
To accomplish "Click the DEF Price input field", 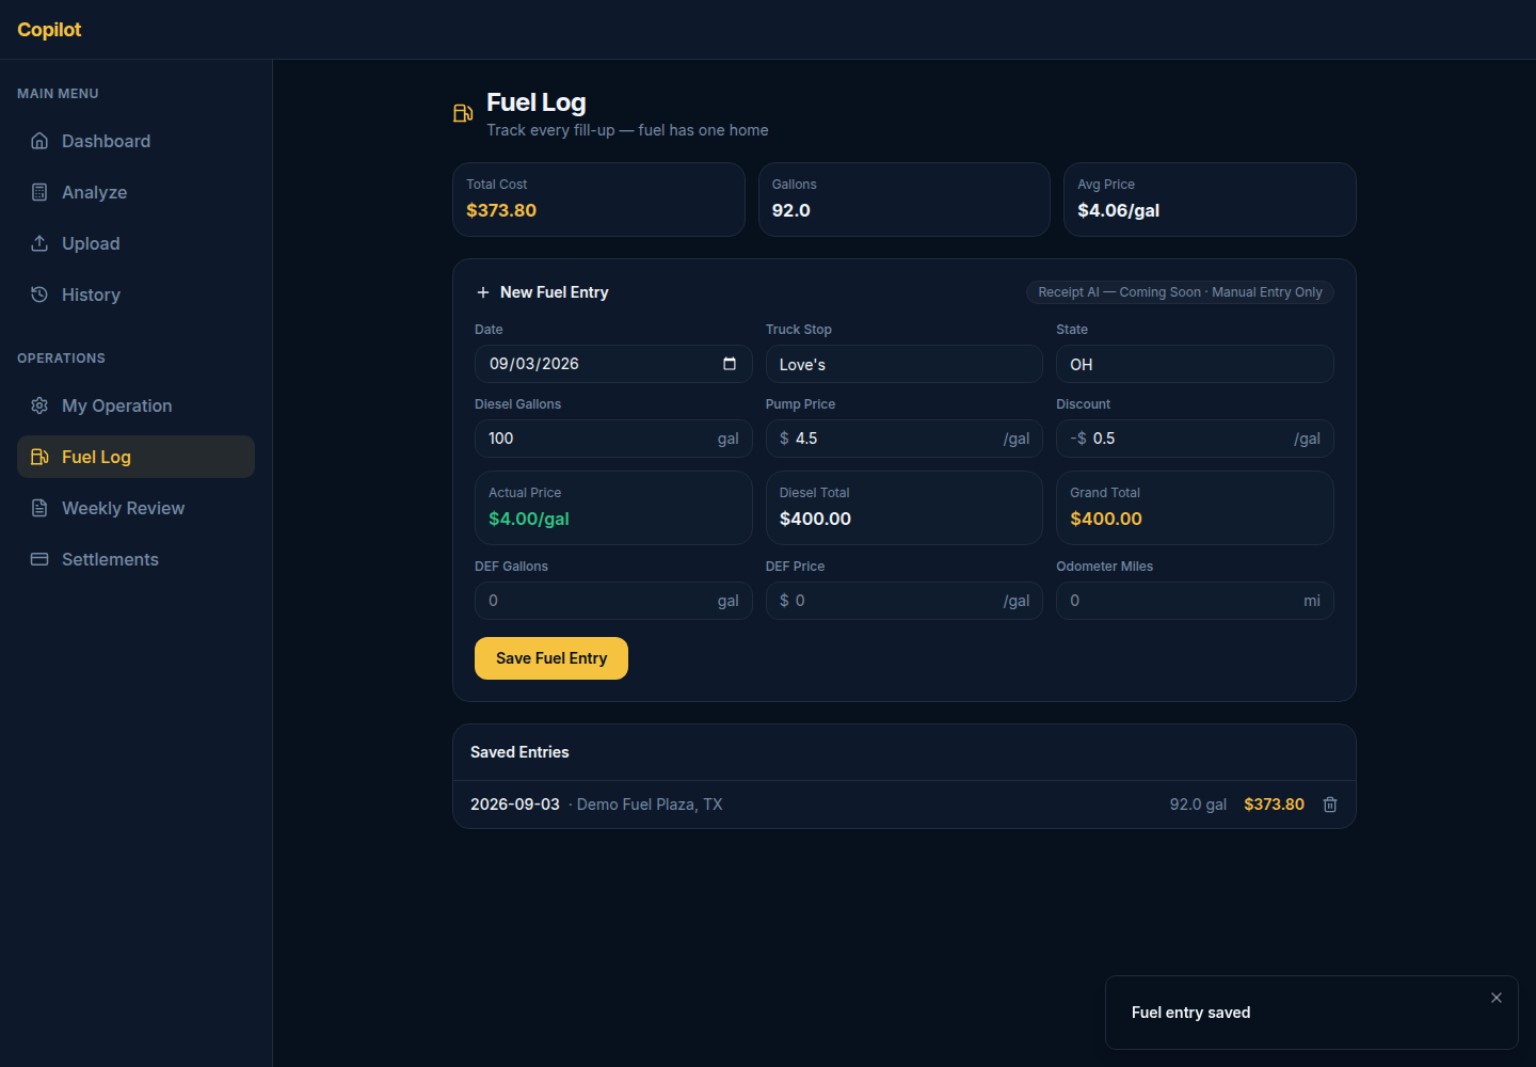I will point(904,600).
